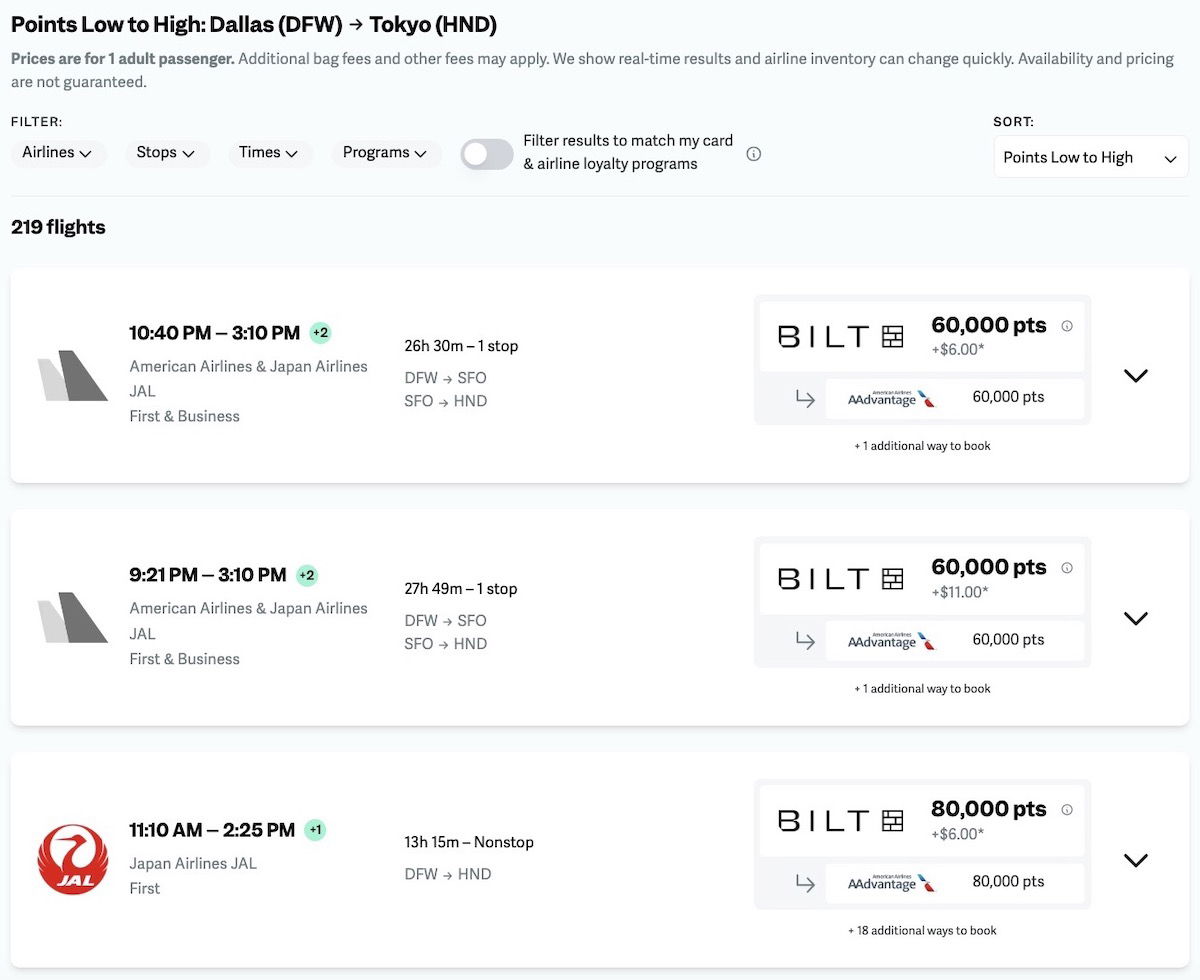
Task: Click '26h 30m – 1 stop' duration
Action: (x=461, y=346)
